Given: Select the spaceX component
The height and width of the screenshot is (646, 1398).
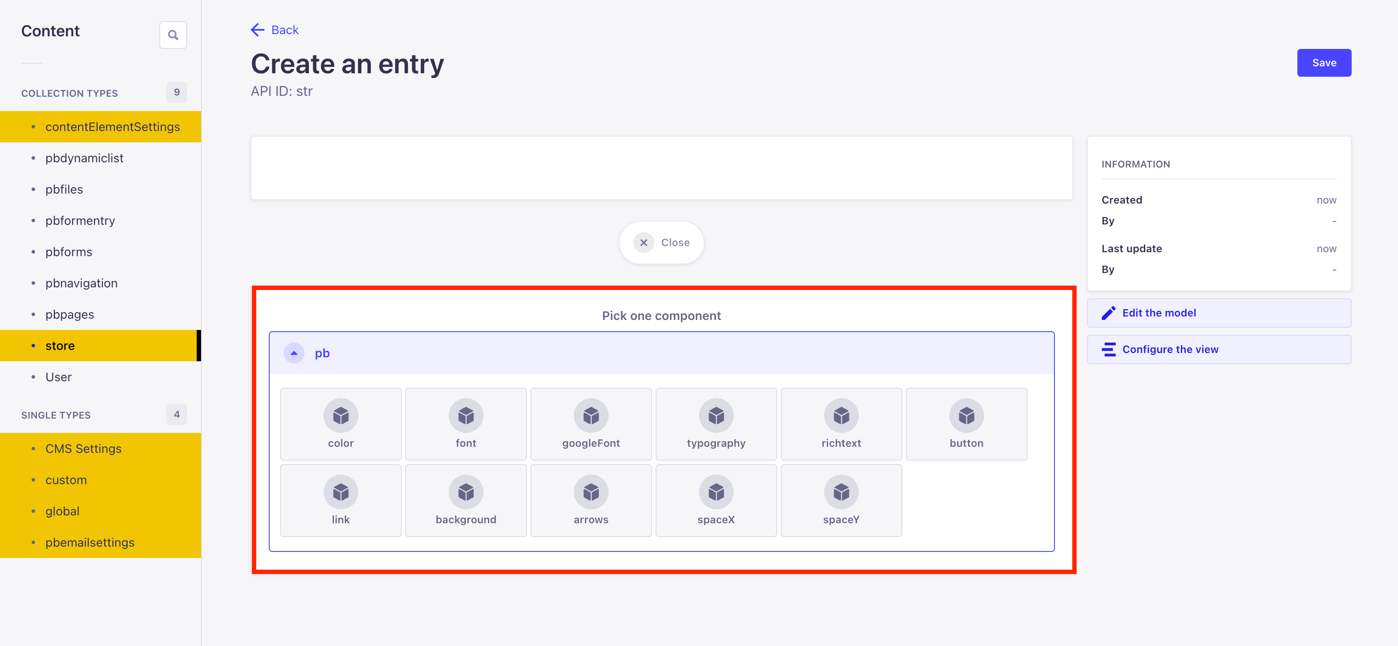Looking at the screenshot, I should pos(716,500).
